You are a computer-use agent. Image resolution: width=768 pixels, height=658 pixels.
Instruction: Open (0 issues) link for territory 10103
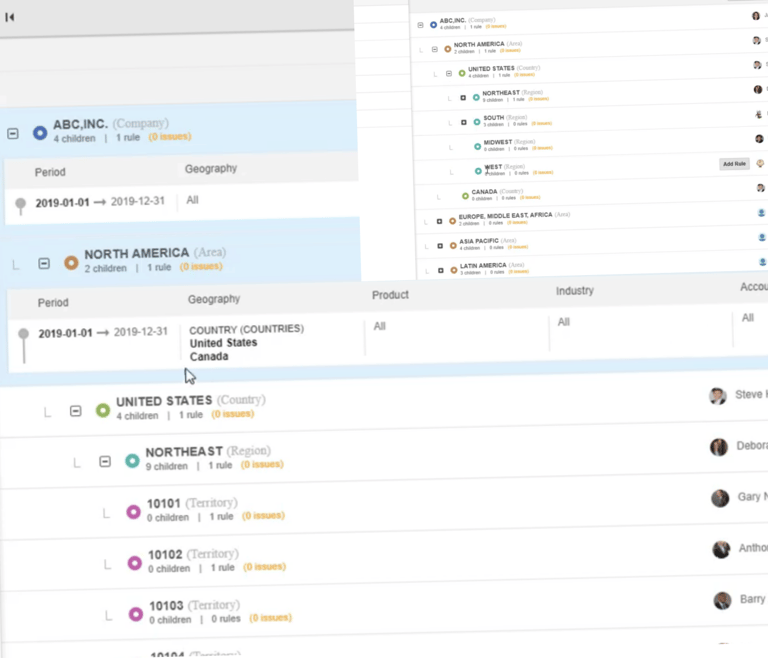pyautogui.click(x=270, y=618)
